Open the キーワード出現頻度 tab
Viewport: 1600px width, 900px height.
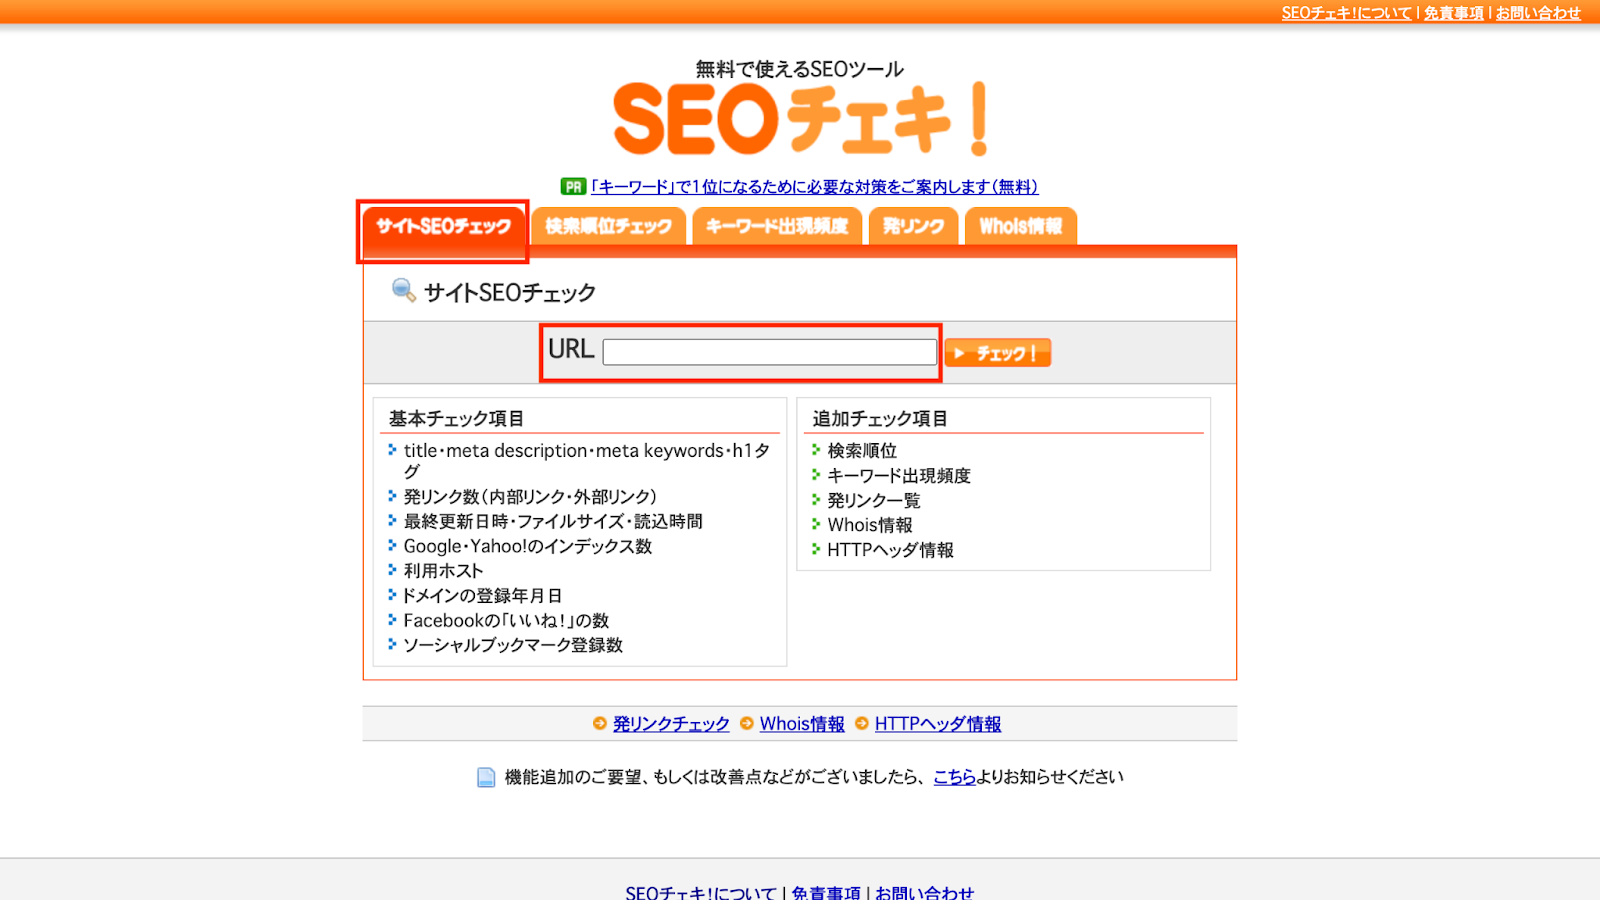[x=777, y=226]
